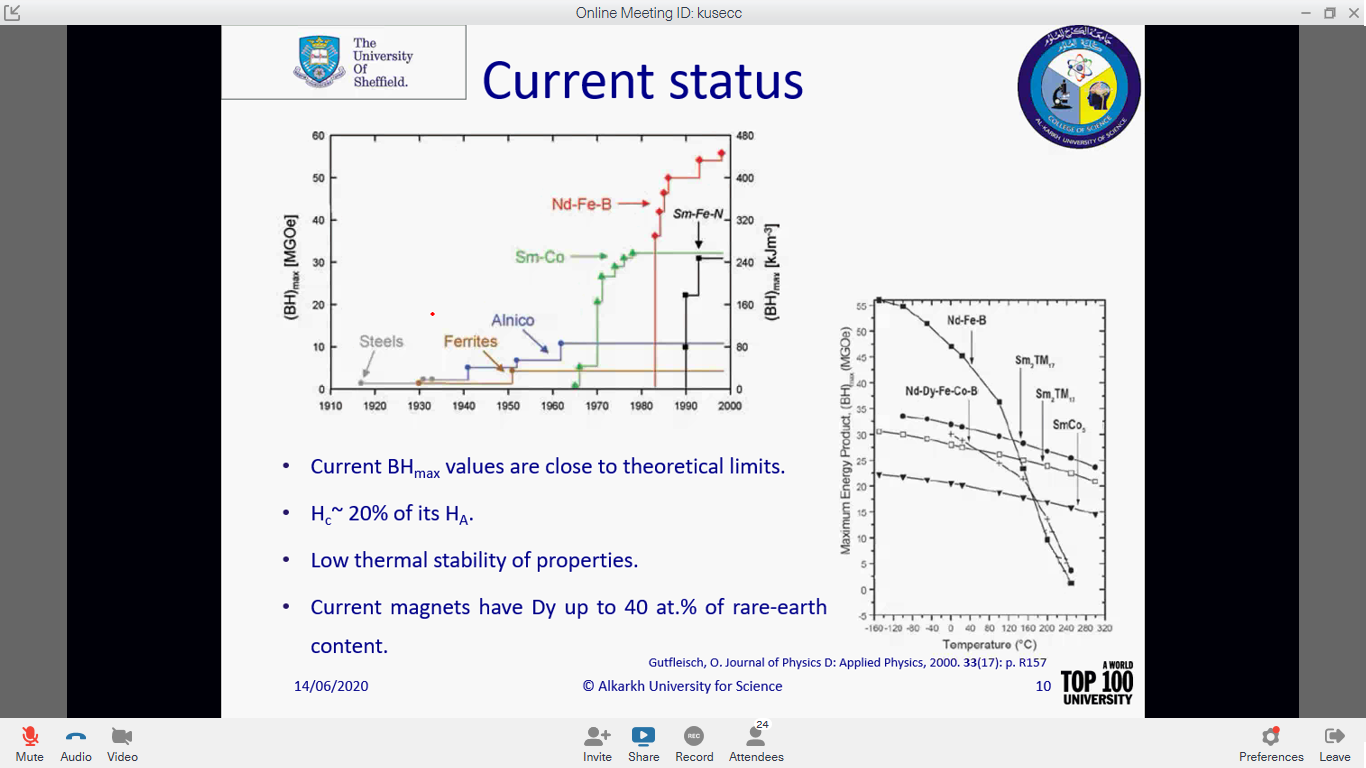Leave the online meeting
Image resolution: width=1366 pixels, height=768 pixels.
(x=1334, y=744)
